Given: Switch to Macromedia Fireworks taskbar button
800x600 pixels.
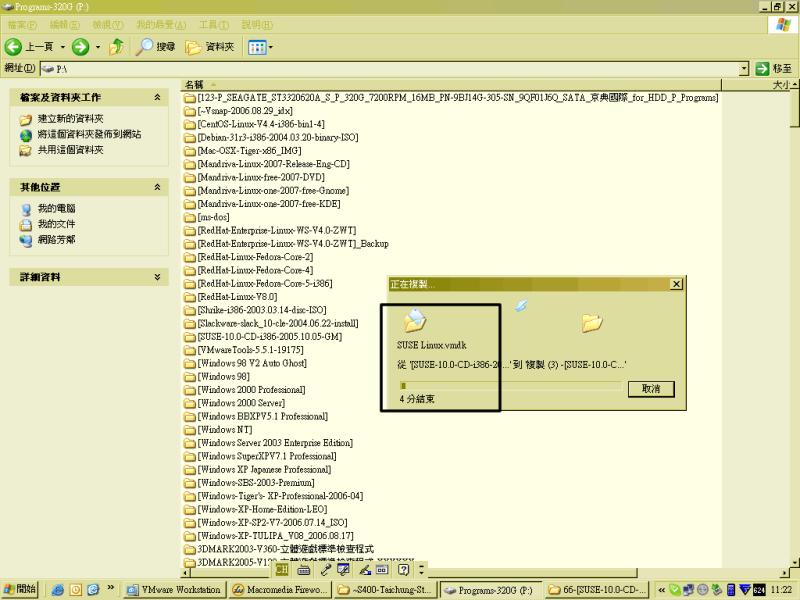Looking at the screenshot, I should 280,590.
